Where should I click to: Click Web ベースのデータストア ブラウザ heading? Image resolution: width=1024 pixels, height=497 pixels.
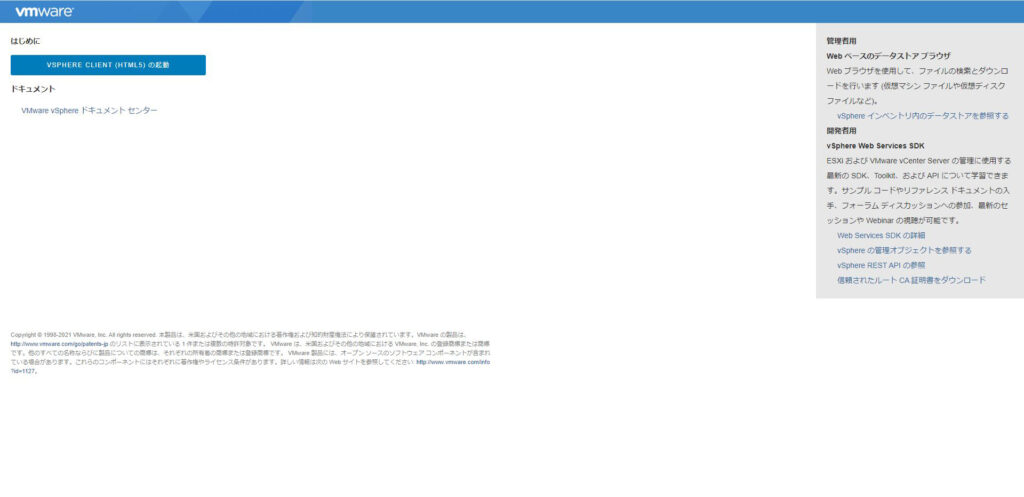[888, 56]
